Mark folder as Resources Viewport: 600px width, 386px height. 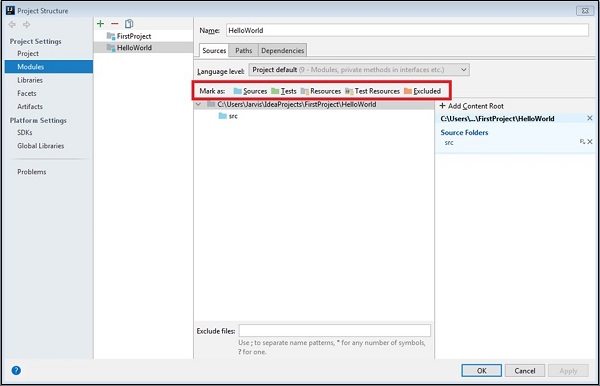[321, 91]
